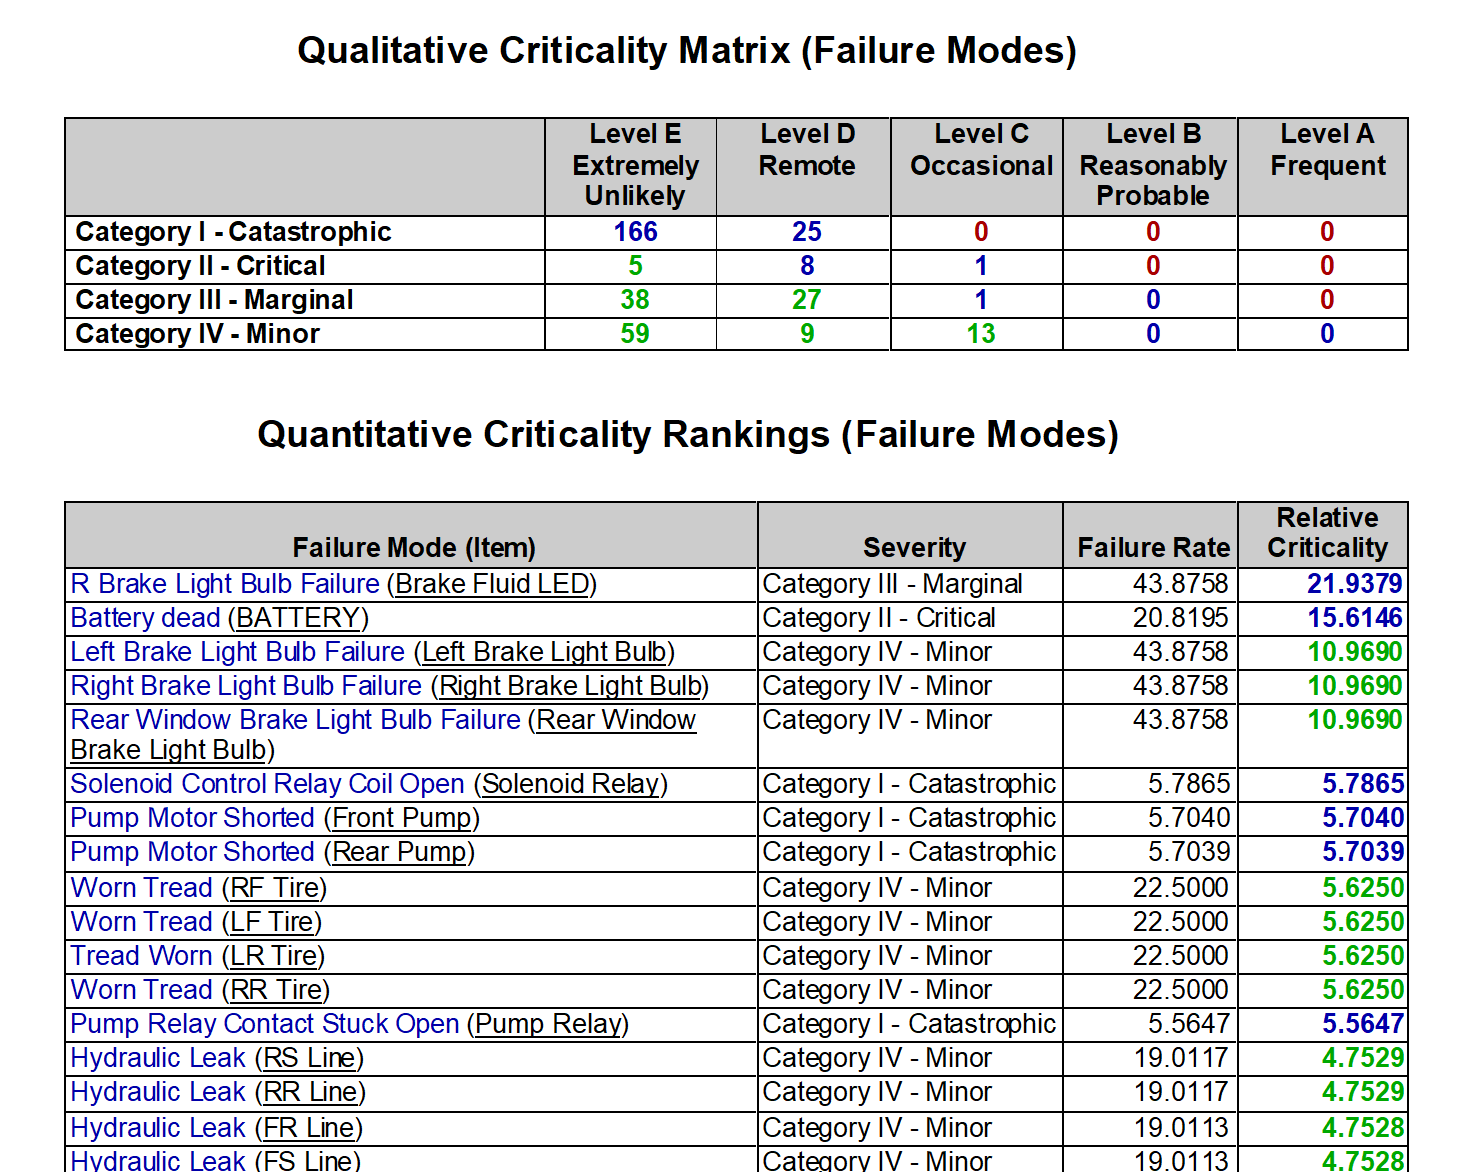Open Worn Tread RF Tire link

tap(142, 888)
